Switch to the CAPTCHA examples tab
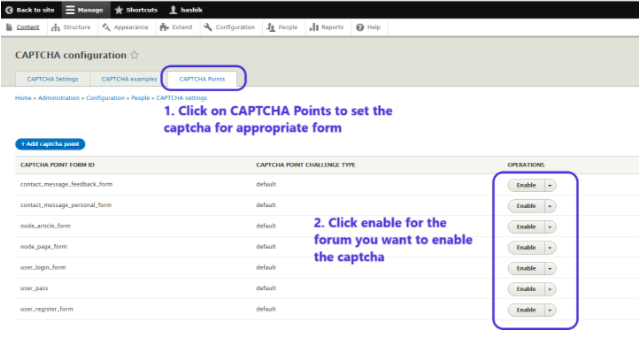 pos(129,79)
